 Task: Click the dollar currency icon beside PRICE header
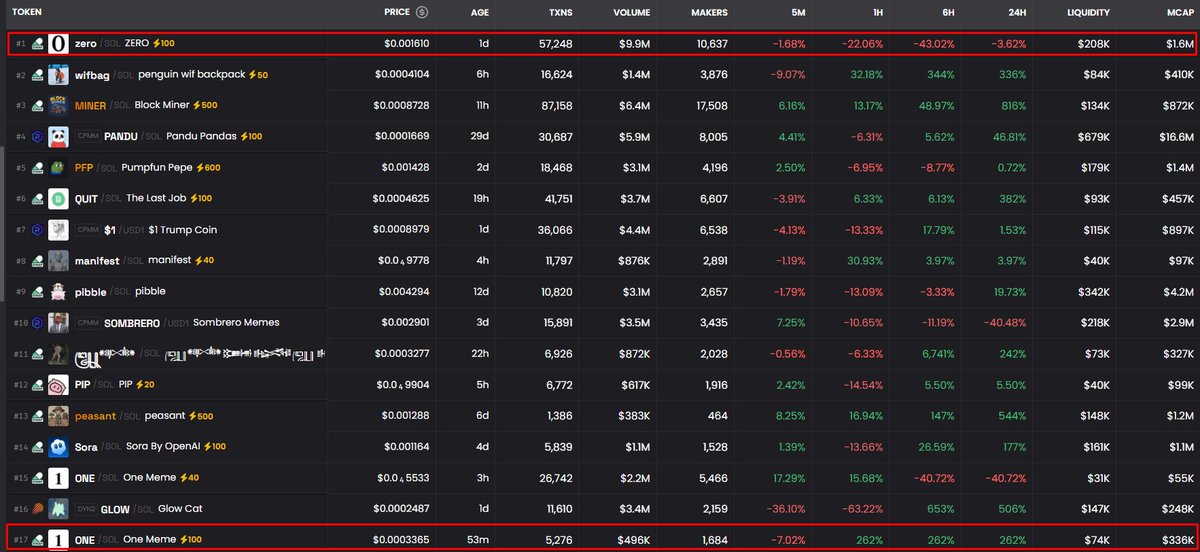point(422,13)
